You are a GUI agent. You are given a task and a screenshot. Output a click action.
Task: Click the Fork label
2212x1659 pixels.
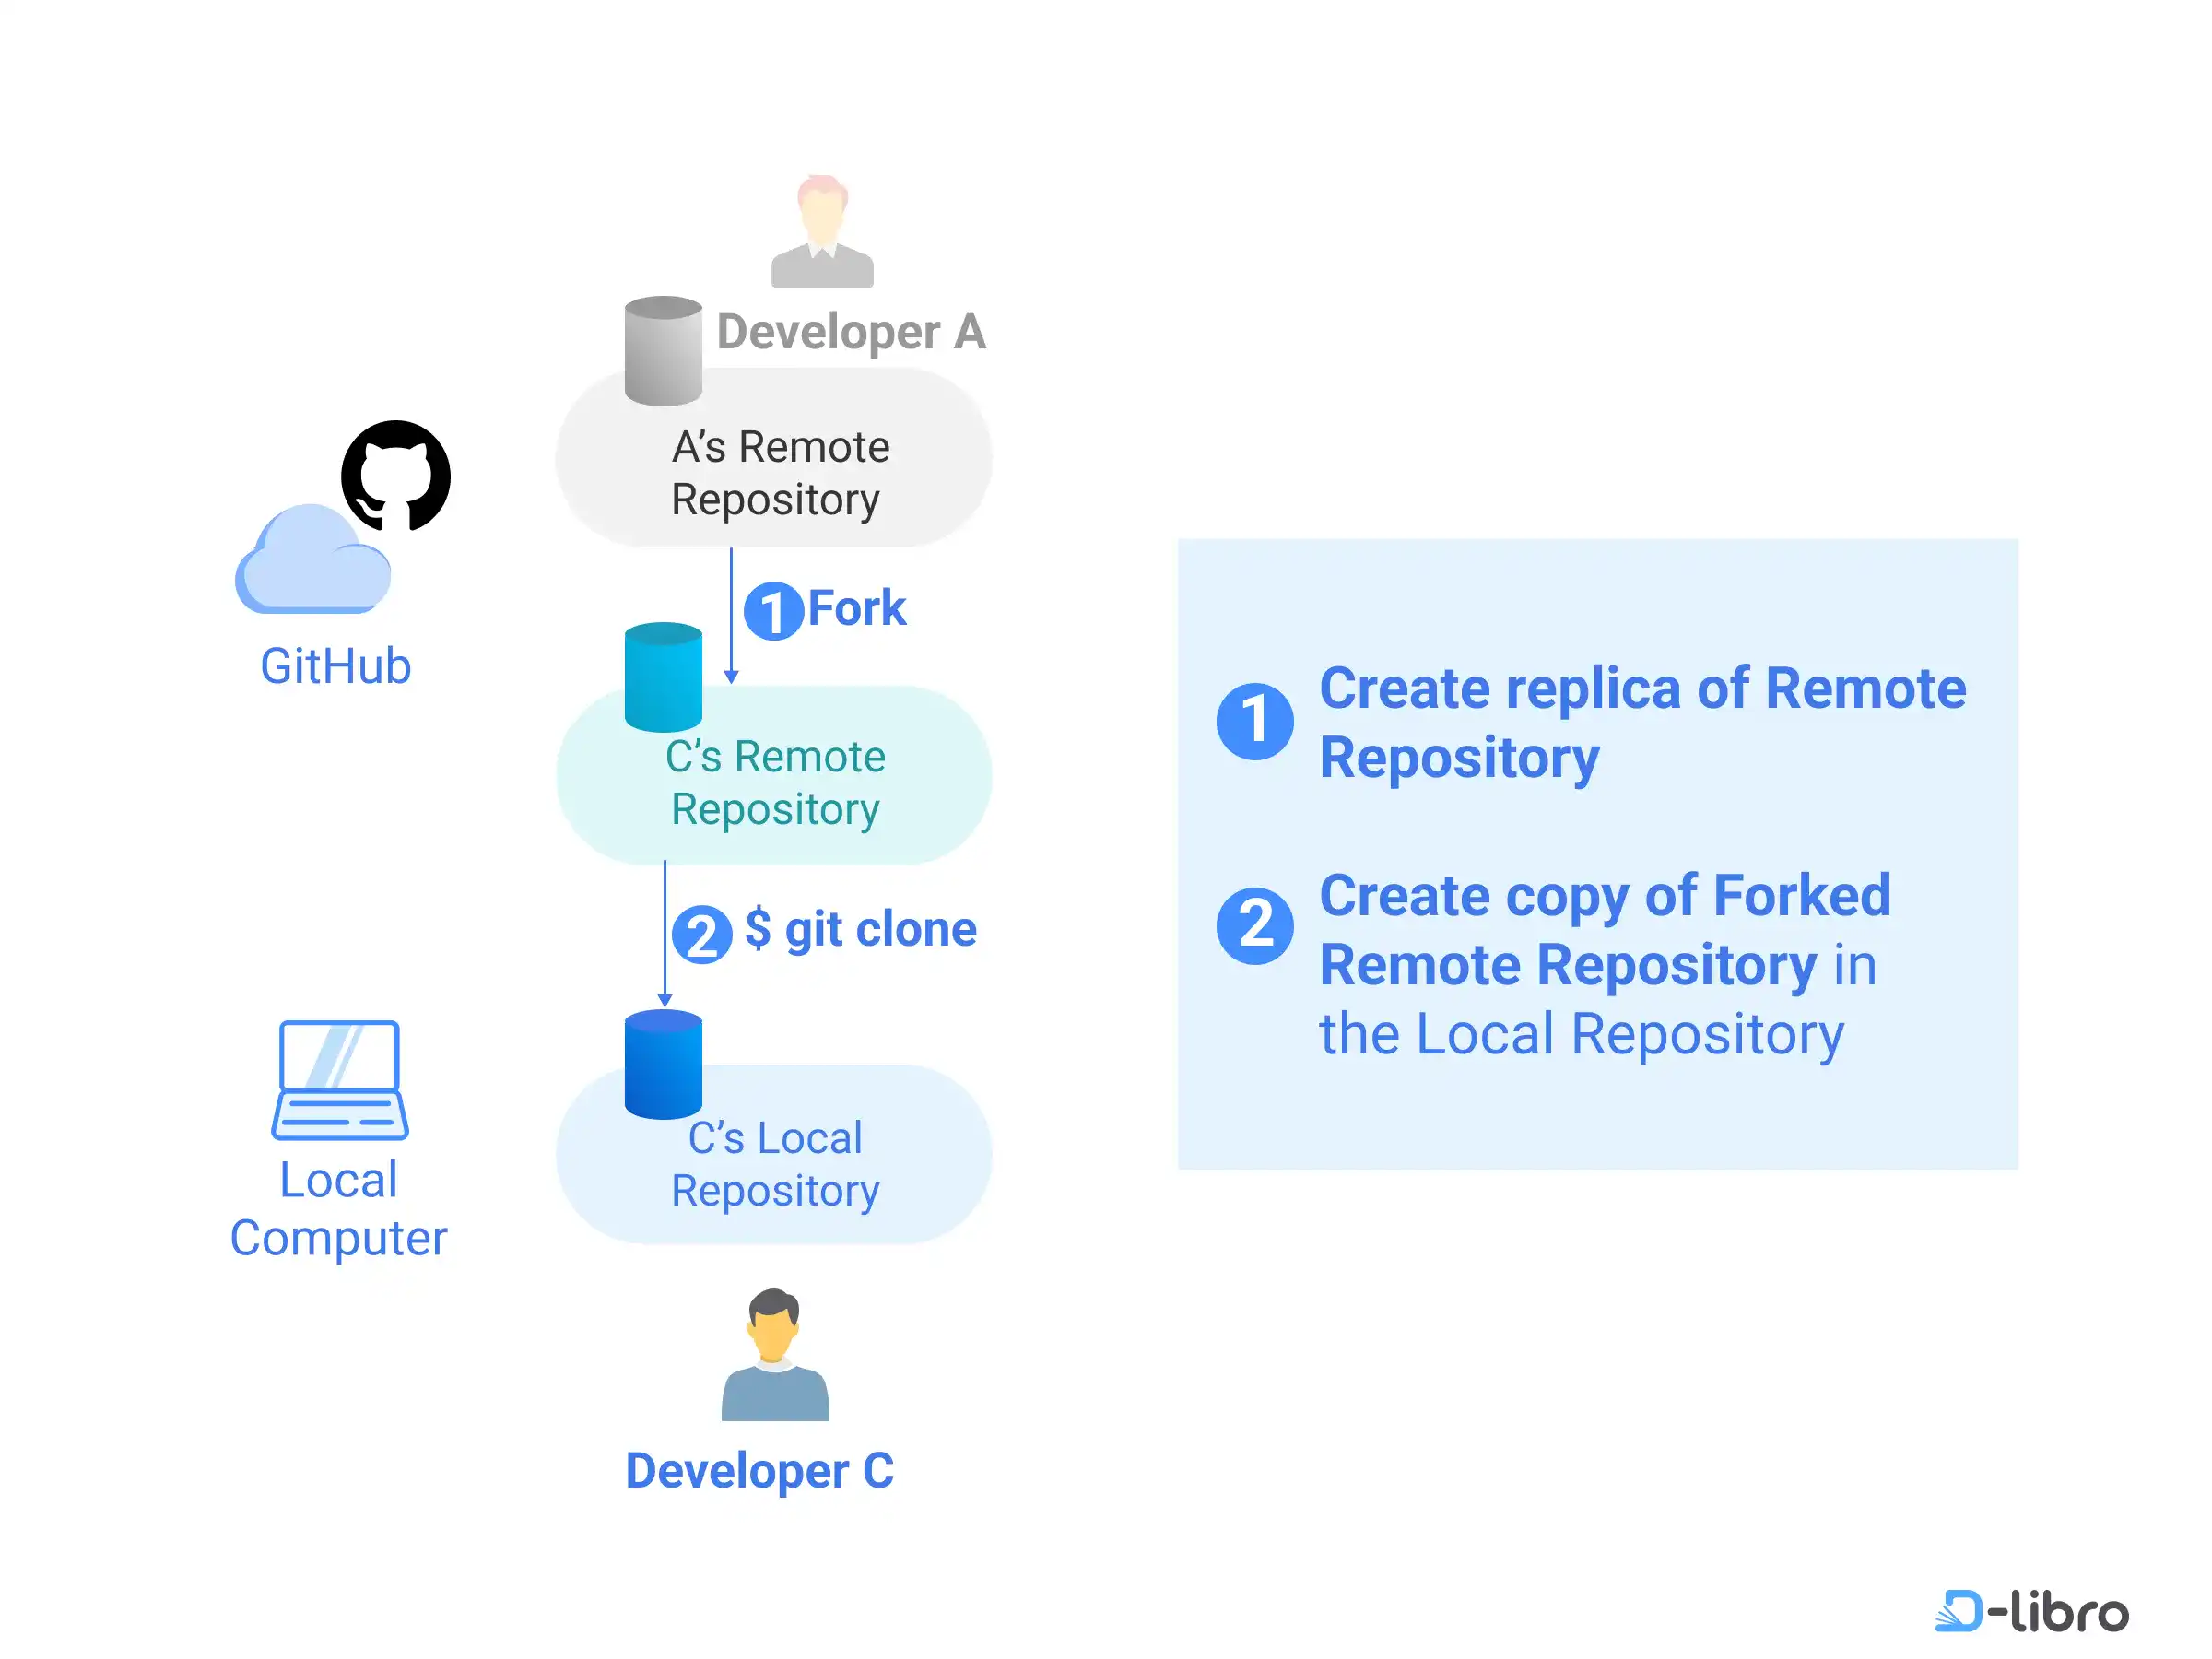coord(857,608)
